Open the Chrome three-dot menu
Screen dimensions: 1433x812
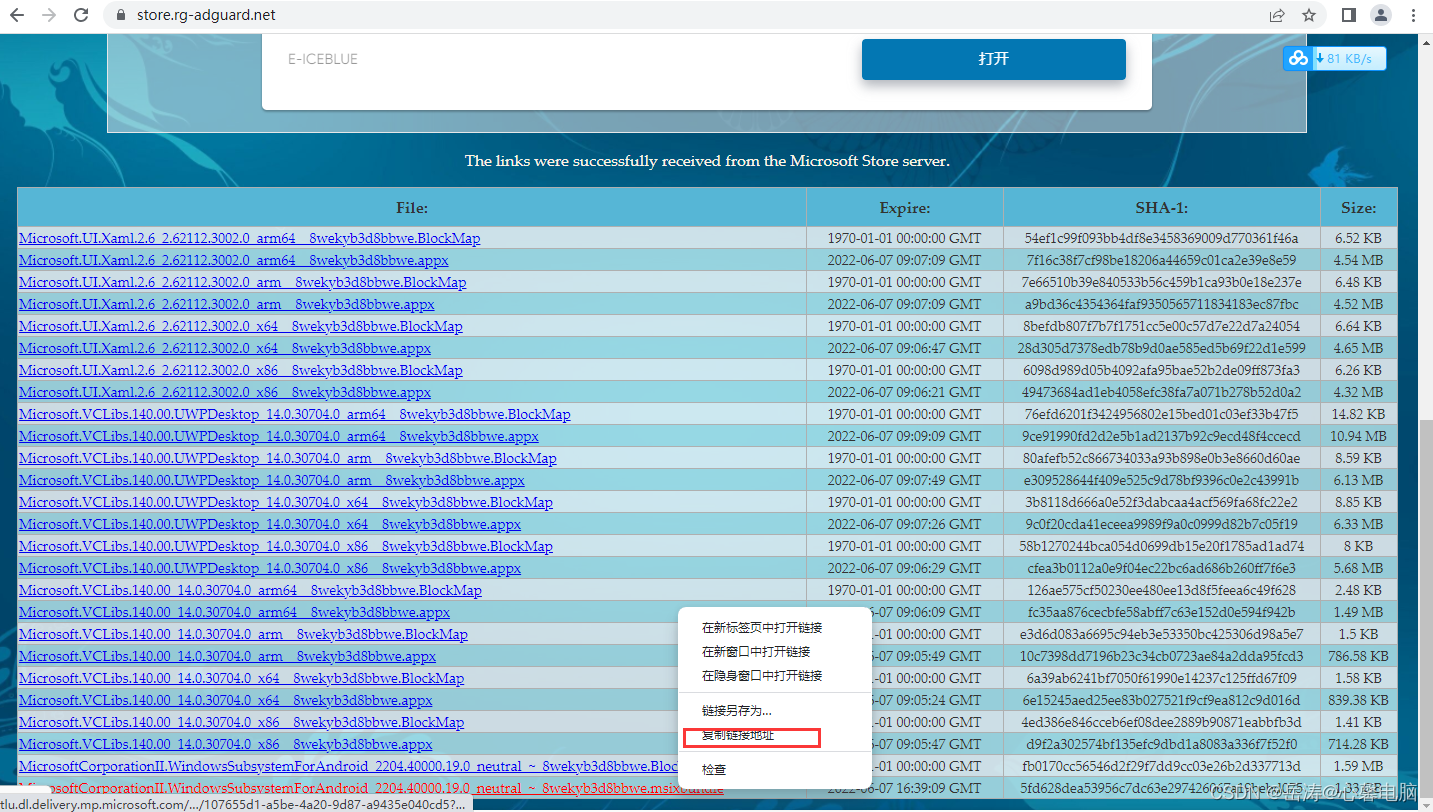point(1413,15)
